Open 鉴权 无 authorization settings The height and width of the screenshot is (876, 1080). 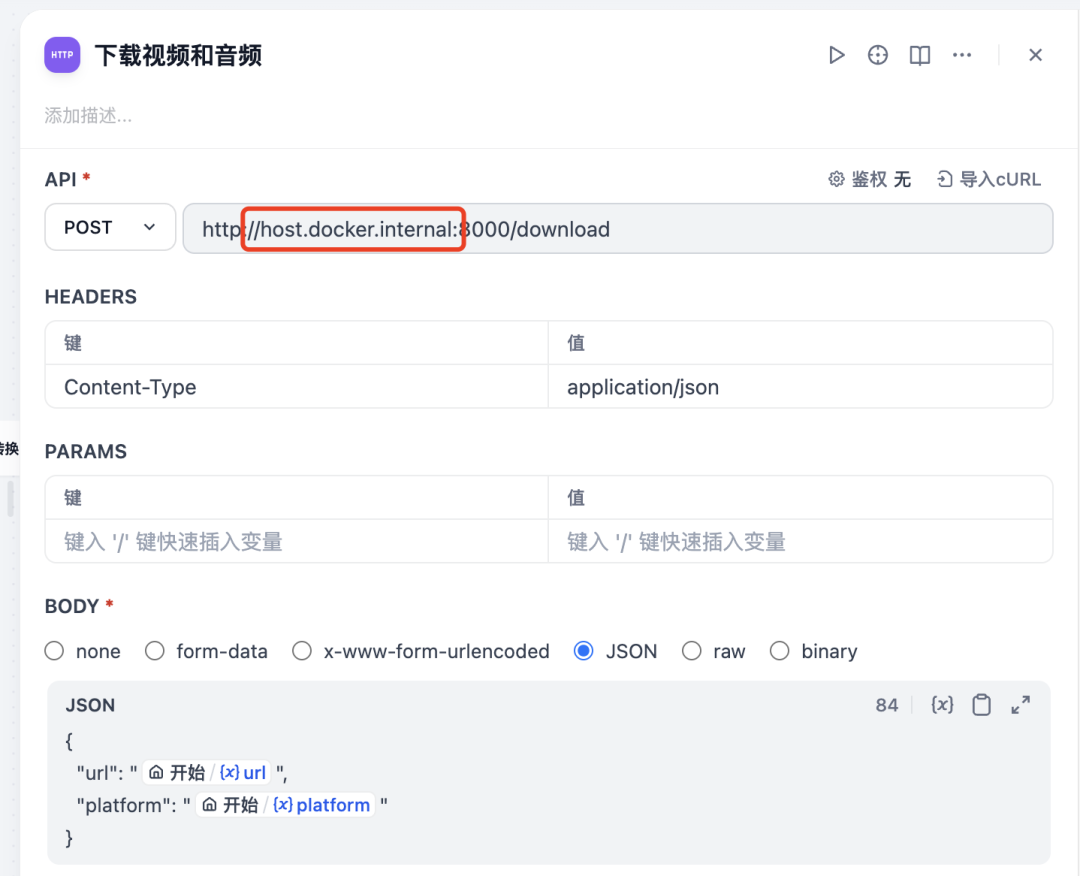pyautogui.click(x=869, y=180)
